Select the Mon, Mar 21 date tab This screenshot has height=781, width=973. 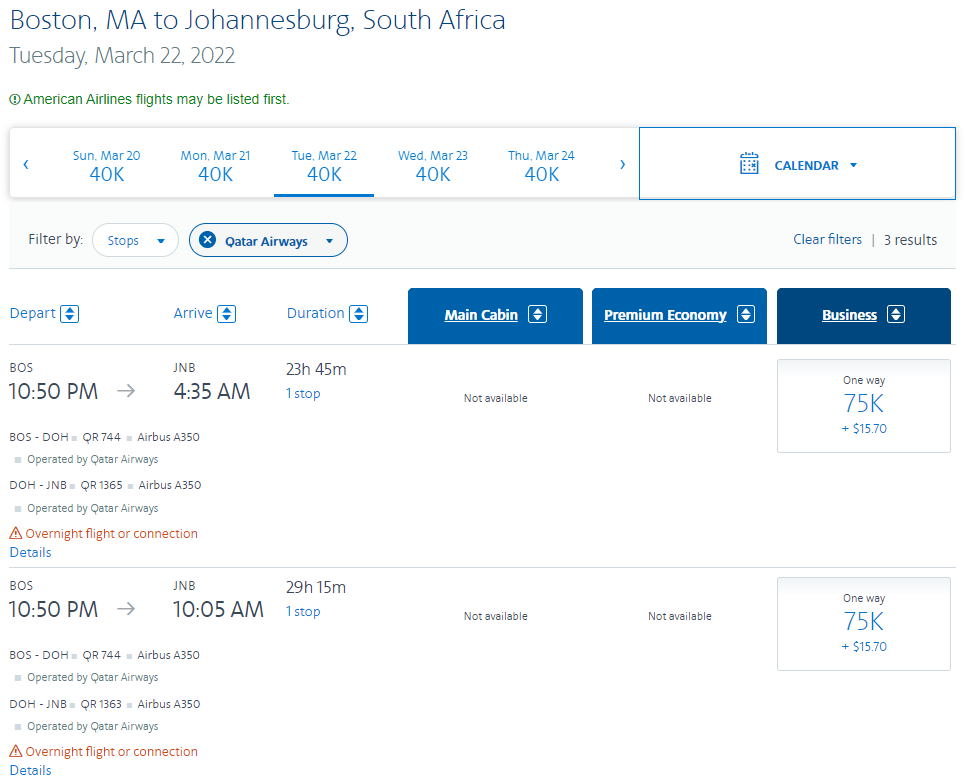tap(215, 164)
